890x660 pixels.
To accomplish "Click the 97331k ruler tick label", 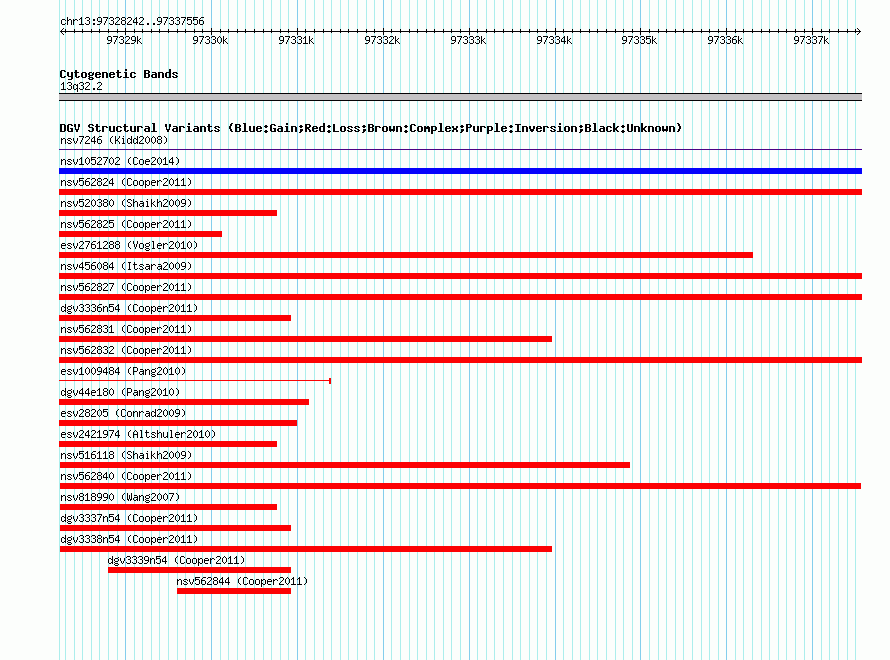I will 296,40.
